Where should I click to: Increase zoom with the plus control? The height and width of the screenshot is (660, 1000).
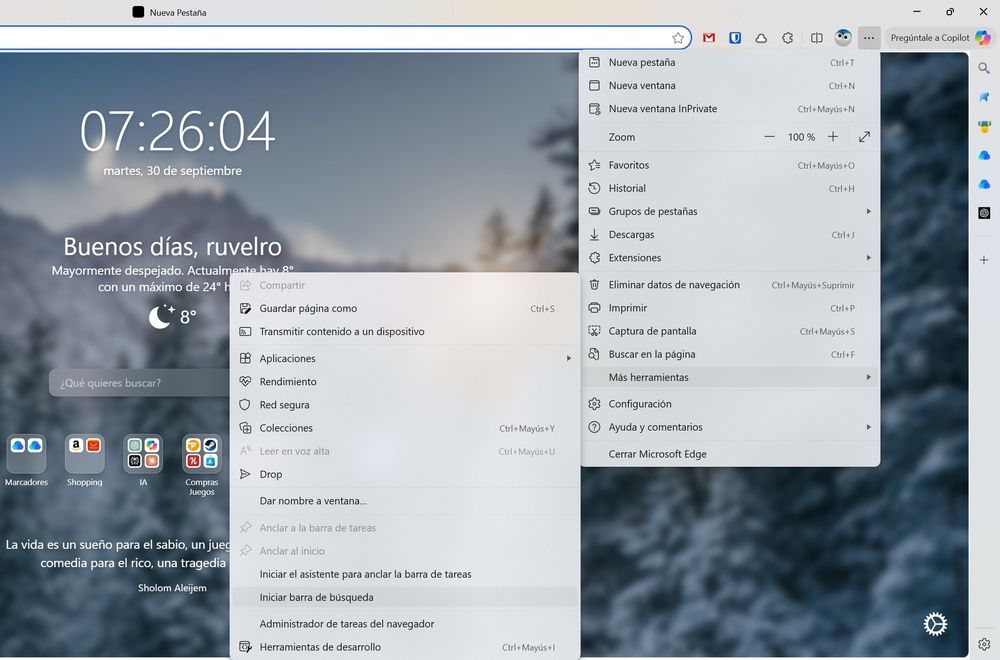833,136
